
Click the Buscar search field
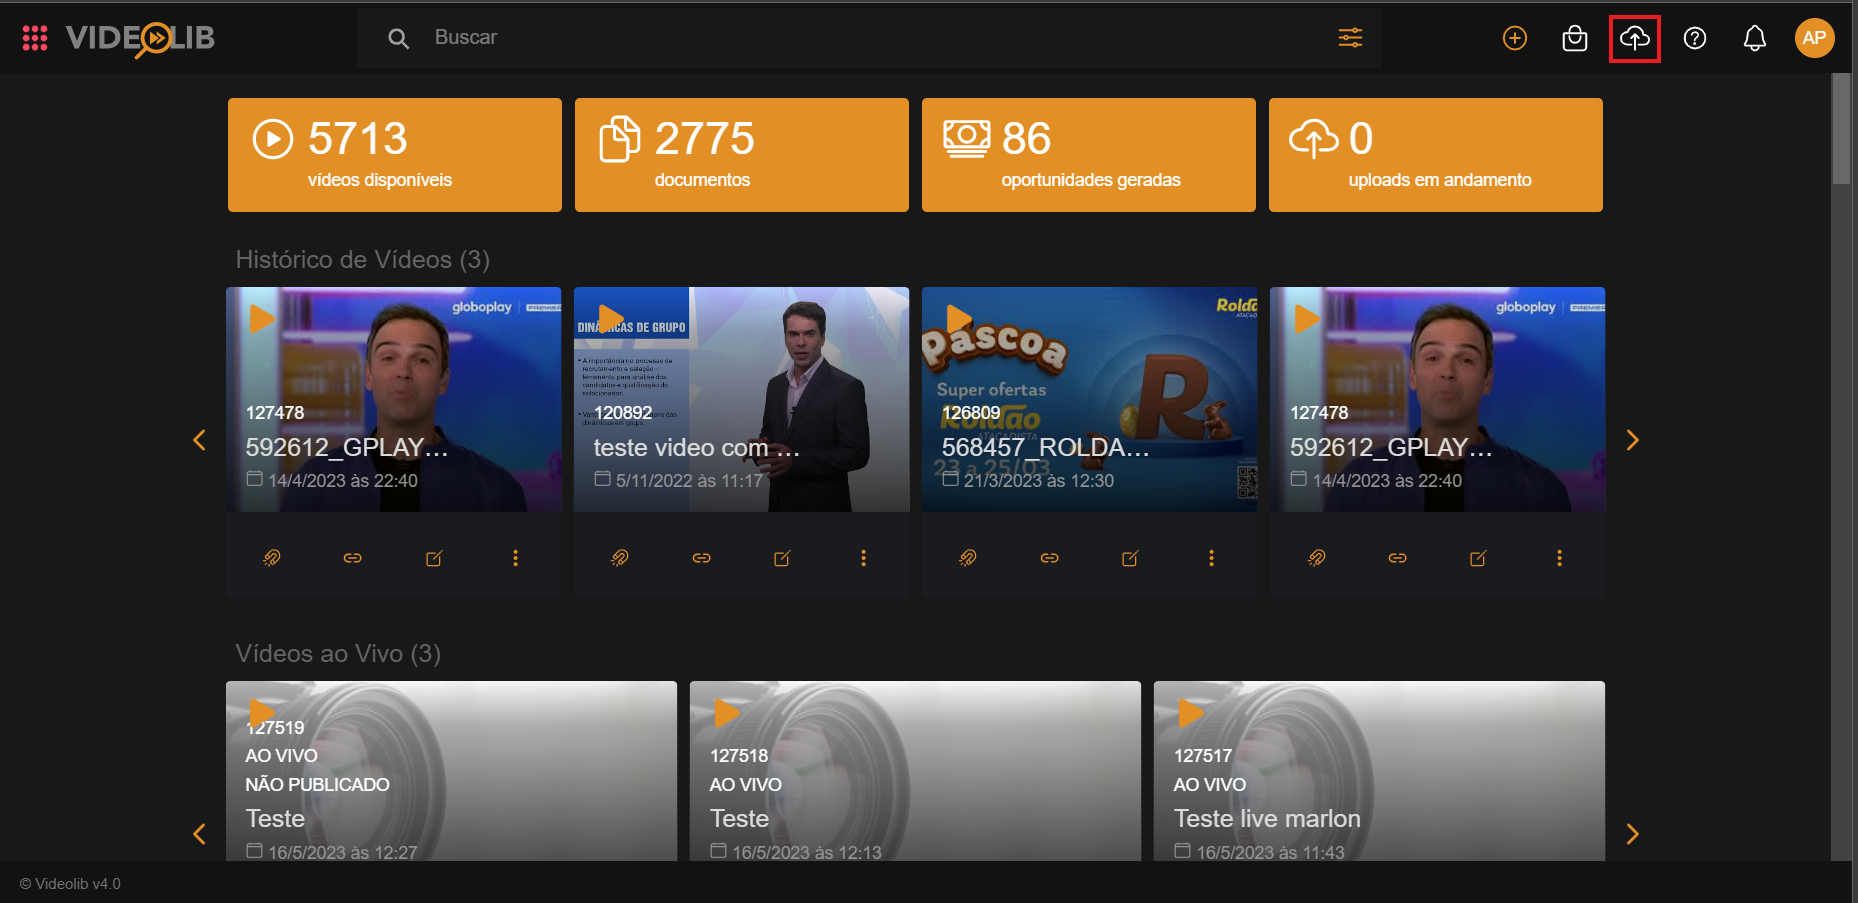[870, 38]
